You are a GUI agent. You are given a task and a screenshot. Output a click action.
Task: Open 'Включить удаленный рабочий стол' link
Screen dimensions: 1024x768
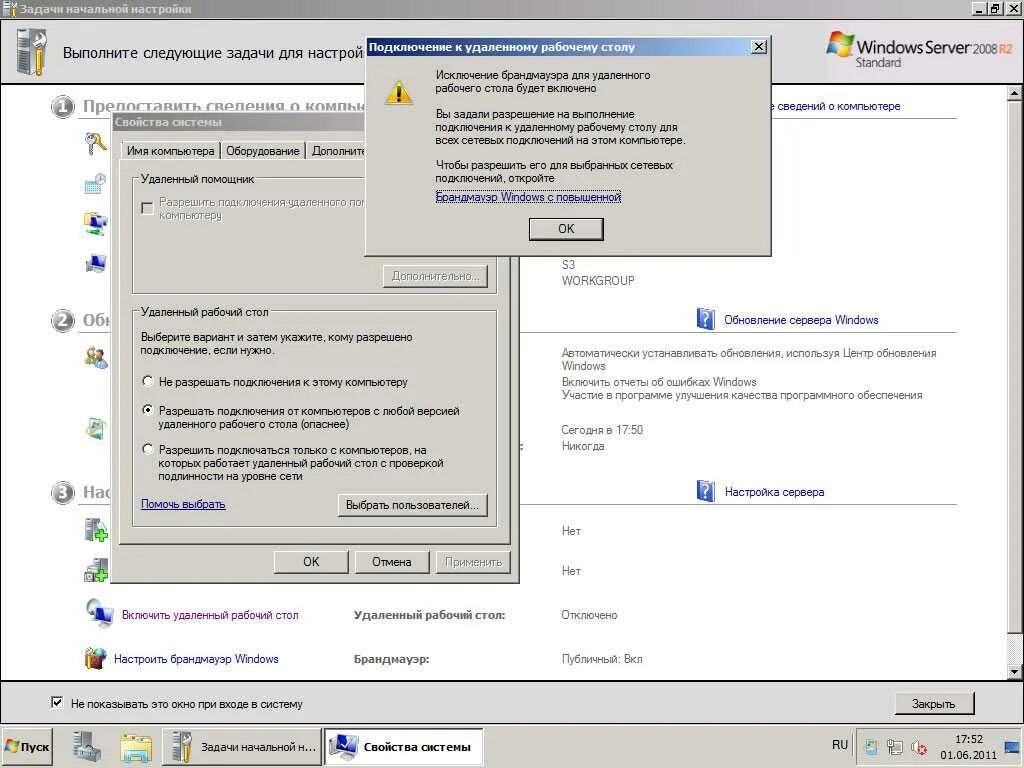210,615
